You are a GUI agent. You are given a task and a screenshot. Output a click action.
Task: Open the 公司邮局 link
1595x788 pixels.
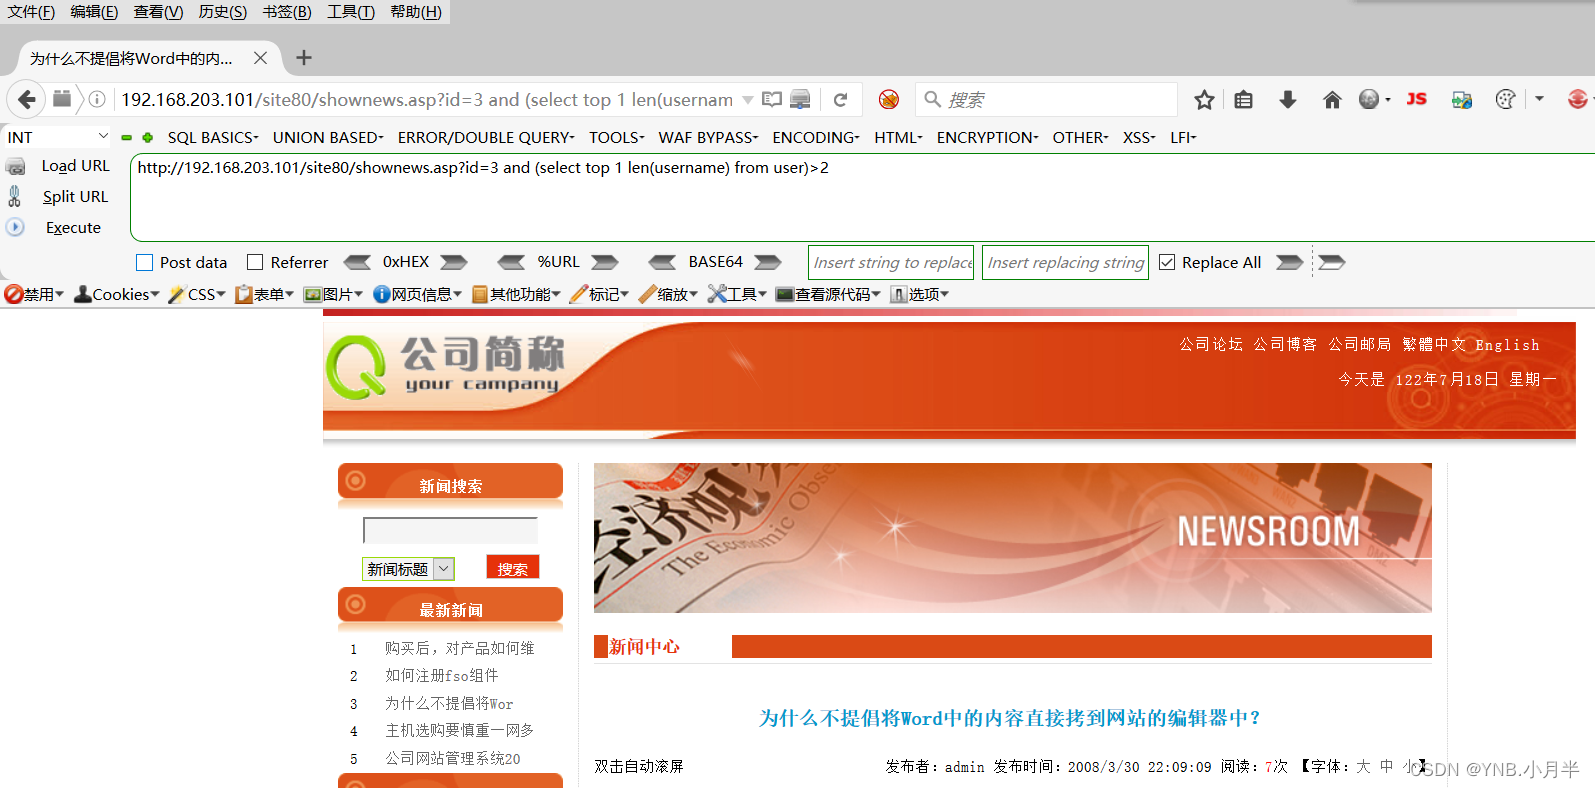pyautogui.click(x=1359, y=344)
